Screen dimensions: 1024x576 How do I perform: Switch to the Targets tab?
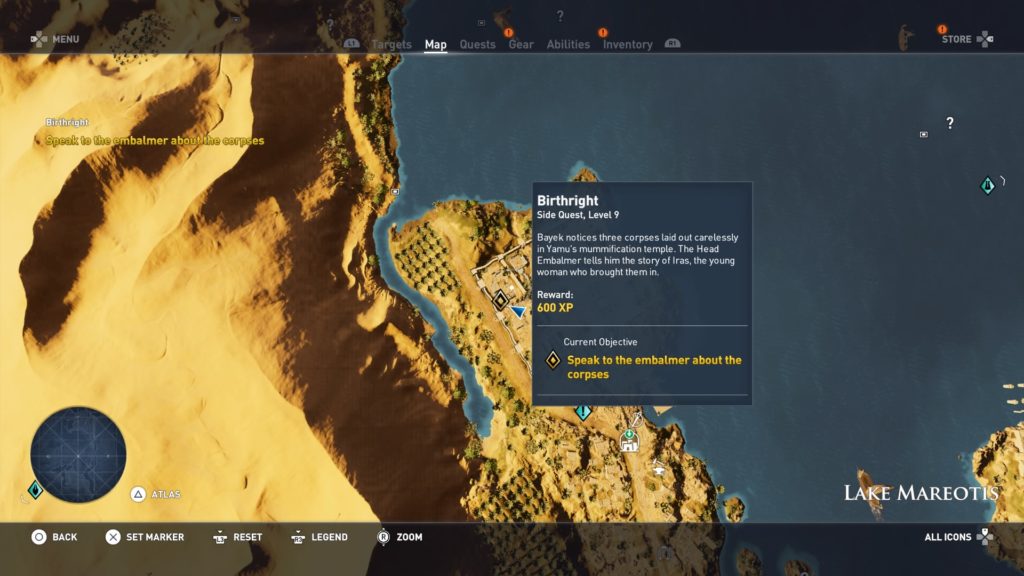point(391,44)
